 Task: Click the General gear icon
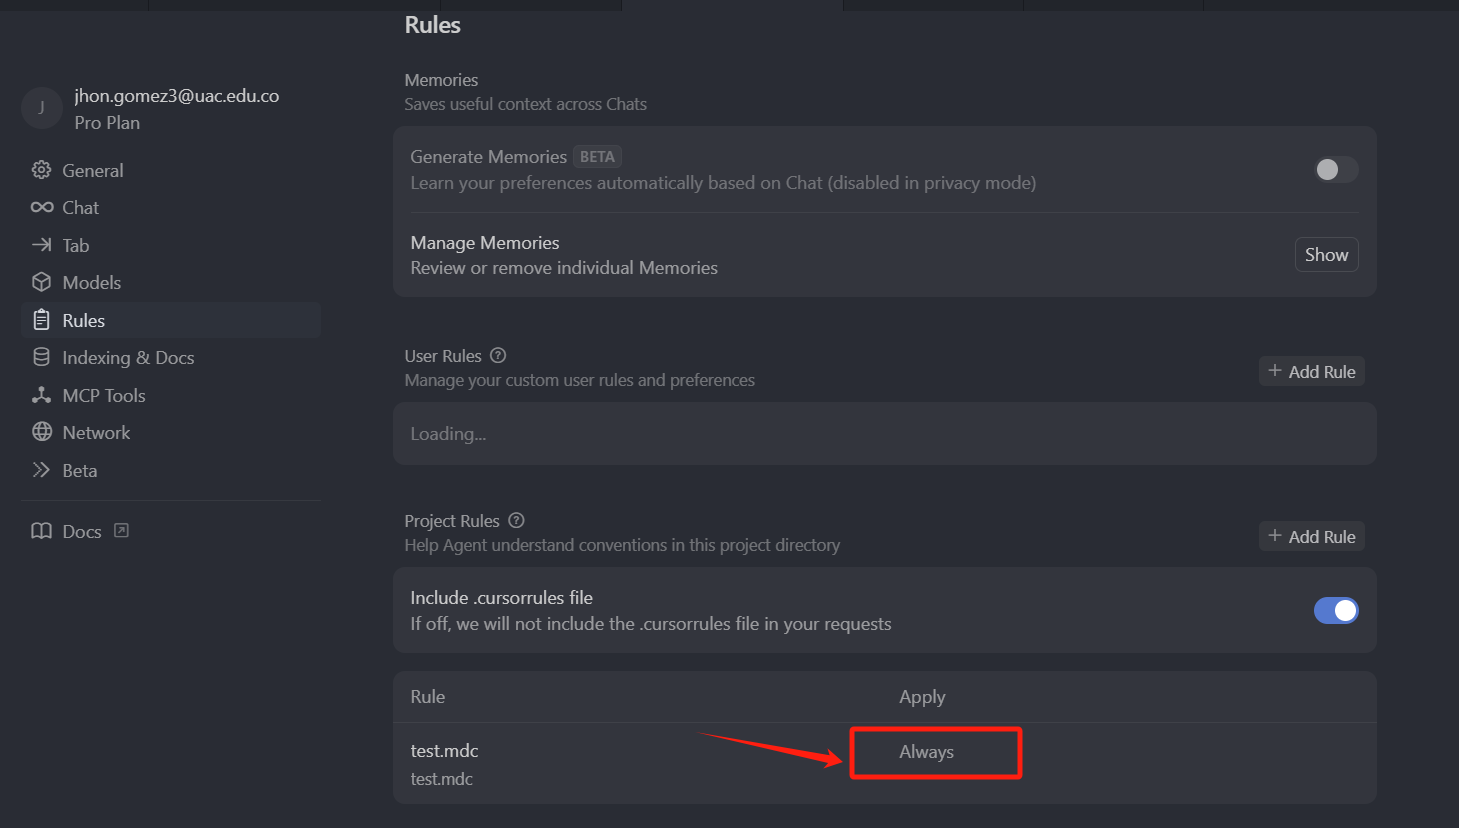pyautogui.click(x=41, y=170)
